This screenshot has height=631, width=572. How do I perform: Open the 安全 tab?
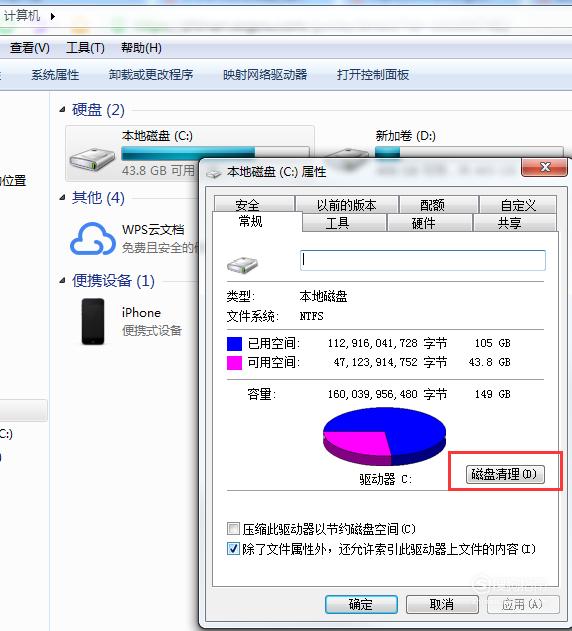pyautogui.click(x=247, y=205)
